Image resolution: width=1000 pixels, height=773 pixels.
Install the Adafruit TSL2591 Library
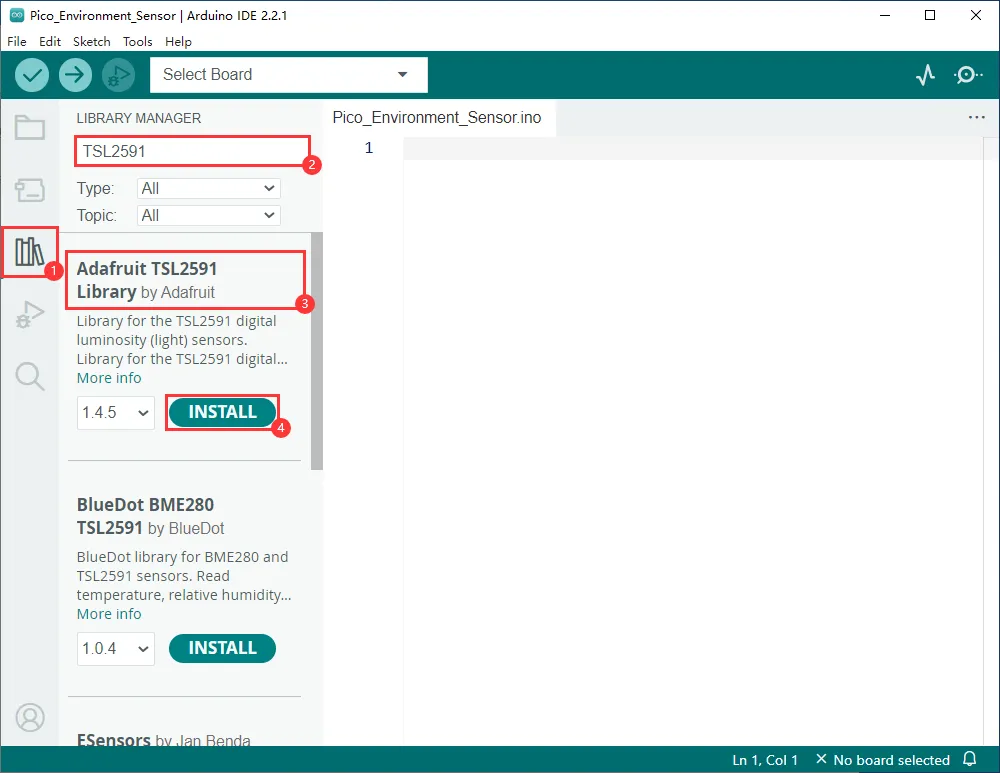point(222,412)
